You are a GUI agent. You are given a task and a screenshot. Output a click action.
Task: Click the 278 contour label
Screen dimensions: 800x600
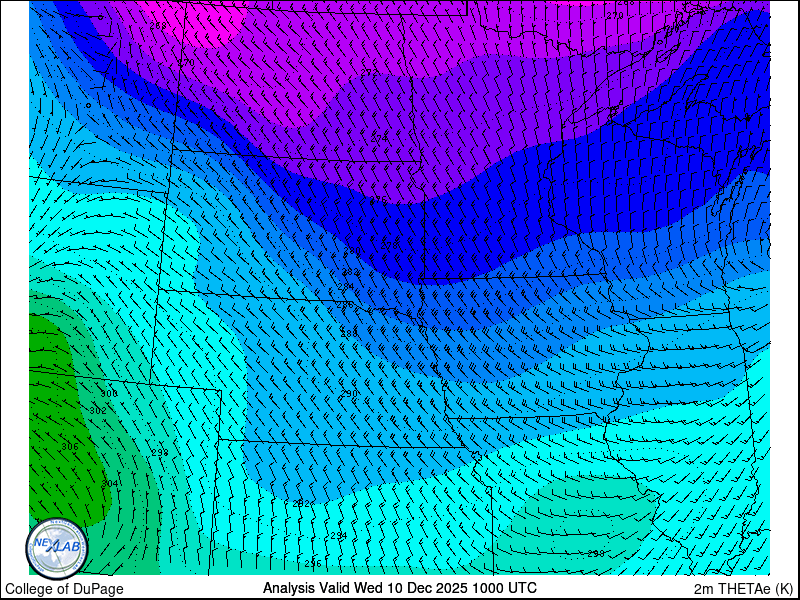coord(389,246)
